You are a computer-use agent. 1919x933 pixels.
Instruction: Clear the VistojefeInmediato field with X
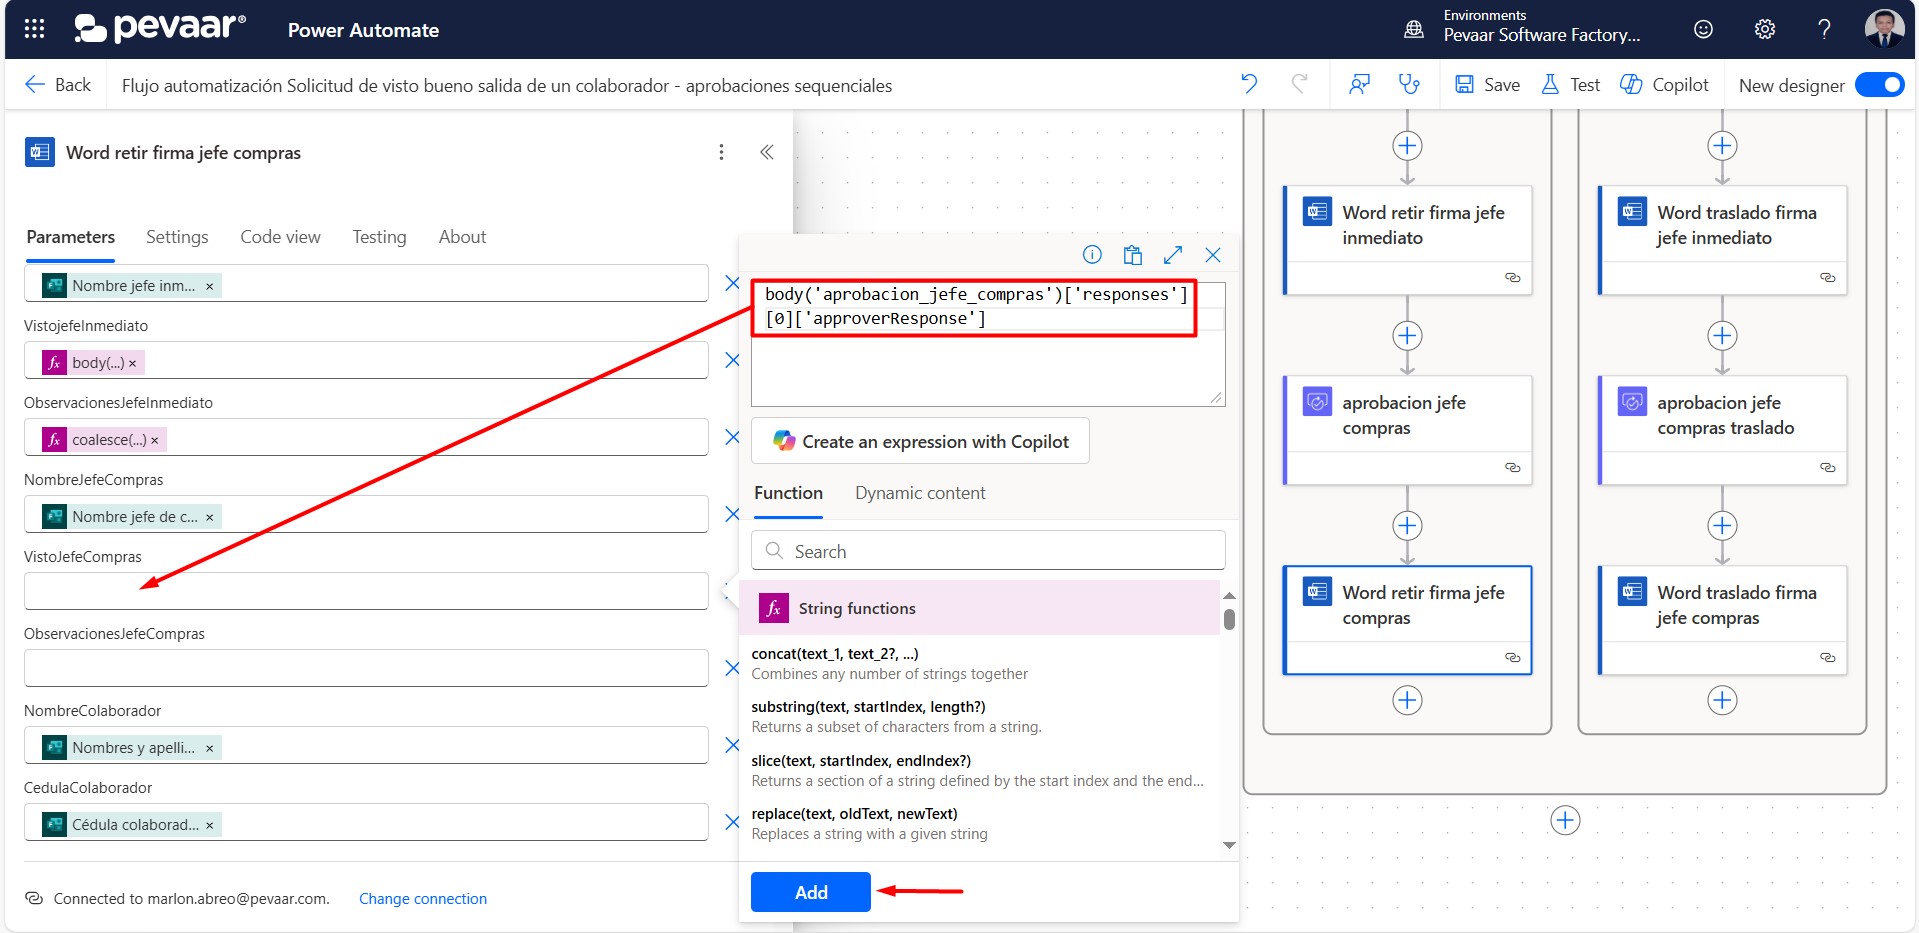click(x=732, y=360)
